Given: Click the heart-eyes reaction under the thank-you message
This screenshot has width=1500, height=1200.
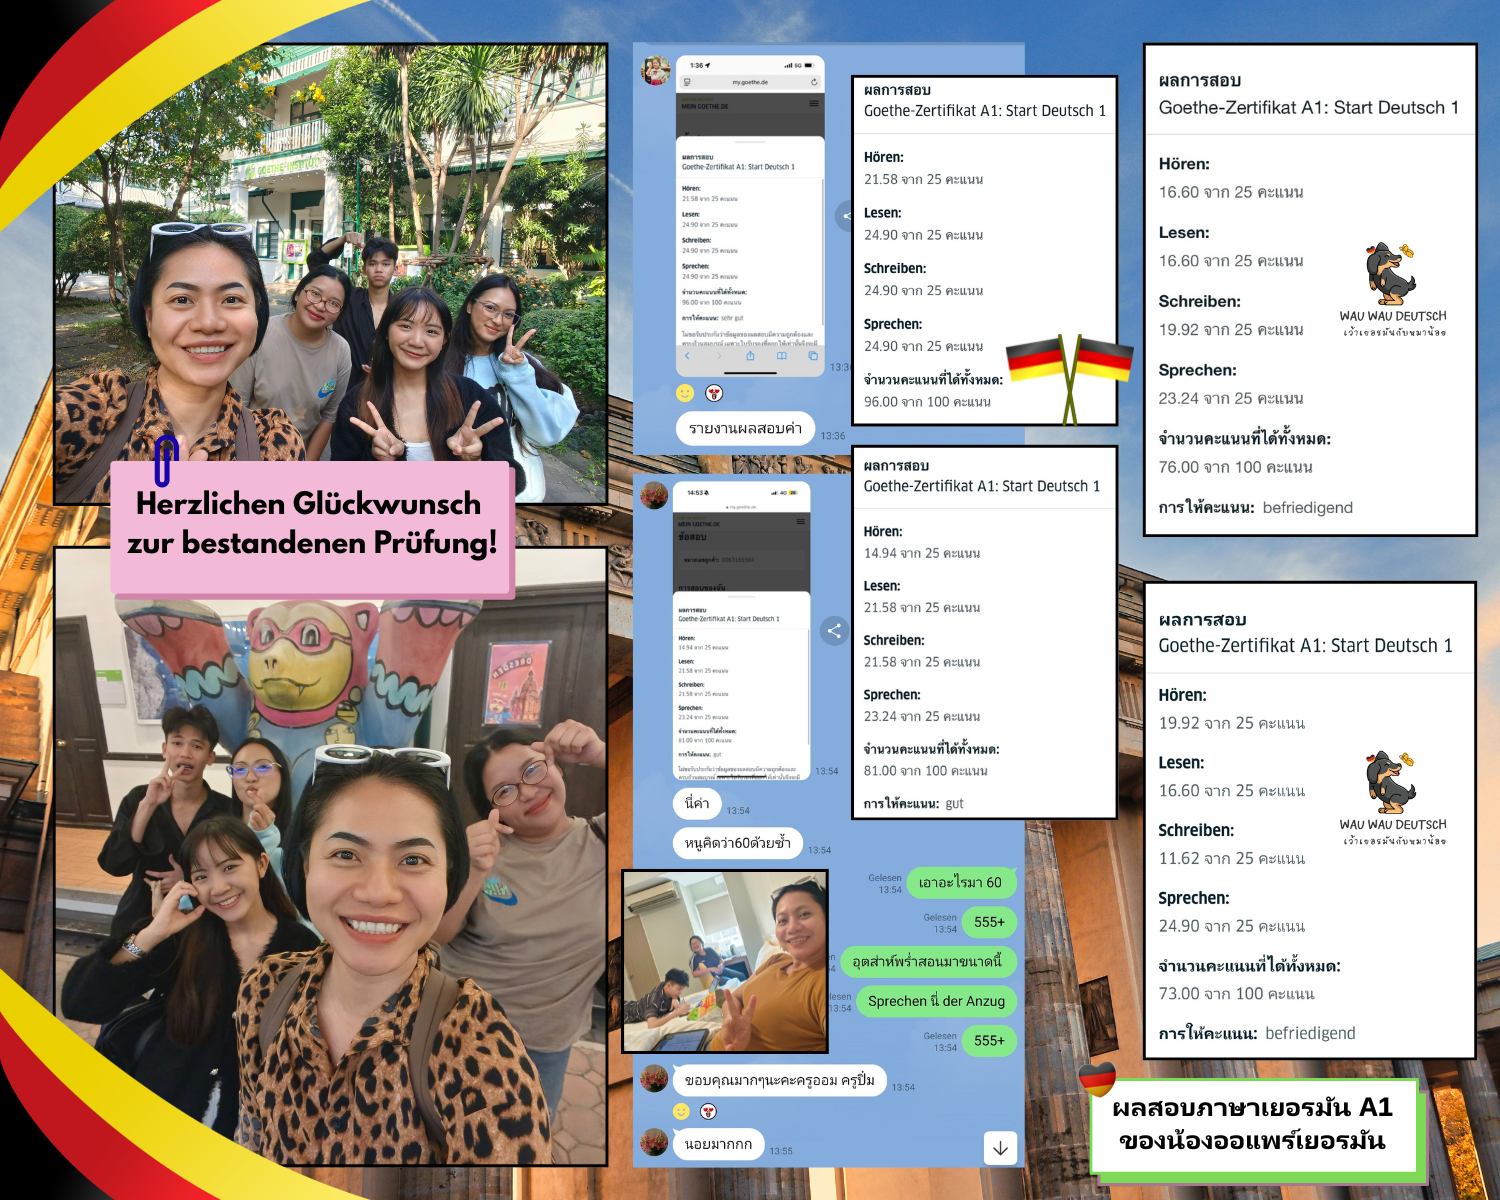Looking at the screenshot, I should pyautogui.click(x=708, y=1111).
